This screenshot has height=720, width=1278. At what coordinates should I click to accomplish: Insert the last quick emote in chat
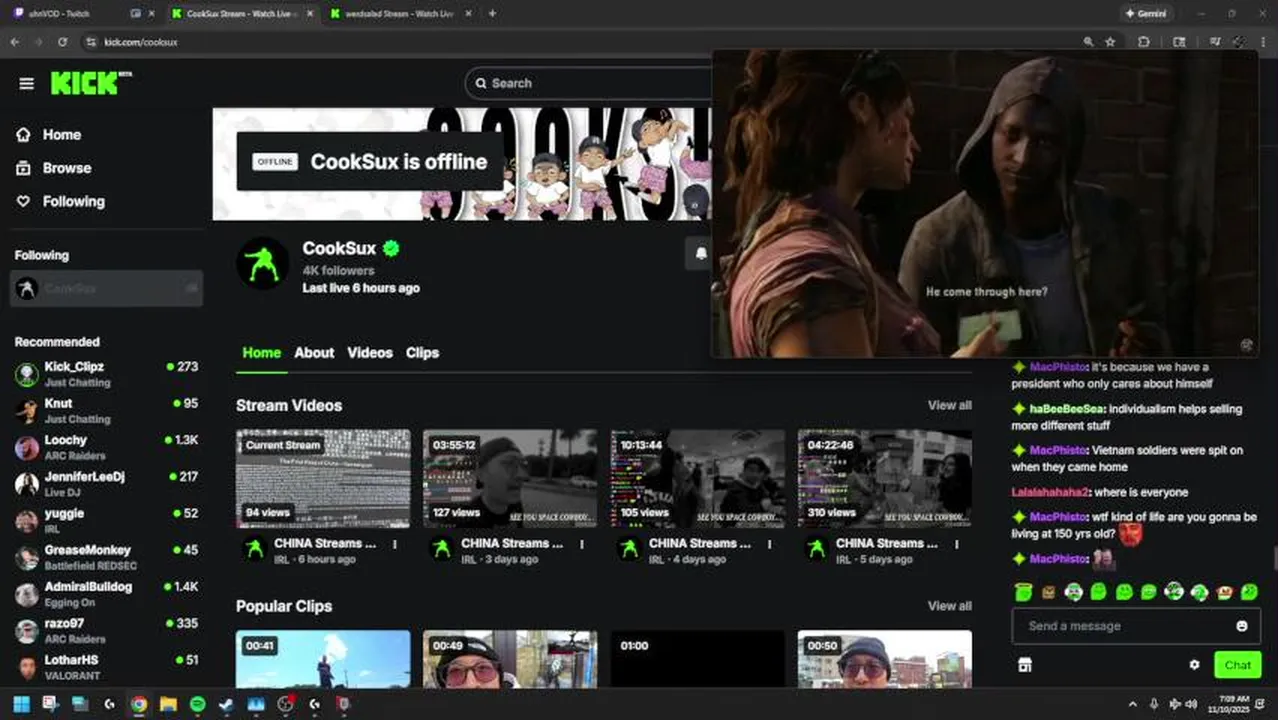coord(1249,592)
